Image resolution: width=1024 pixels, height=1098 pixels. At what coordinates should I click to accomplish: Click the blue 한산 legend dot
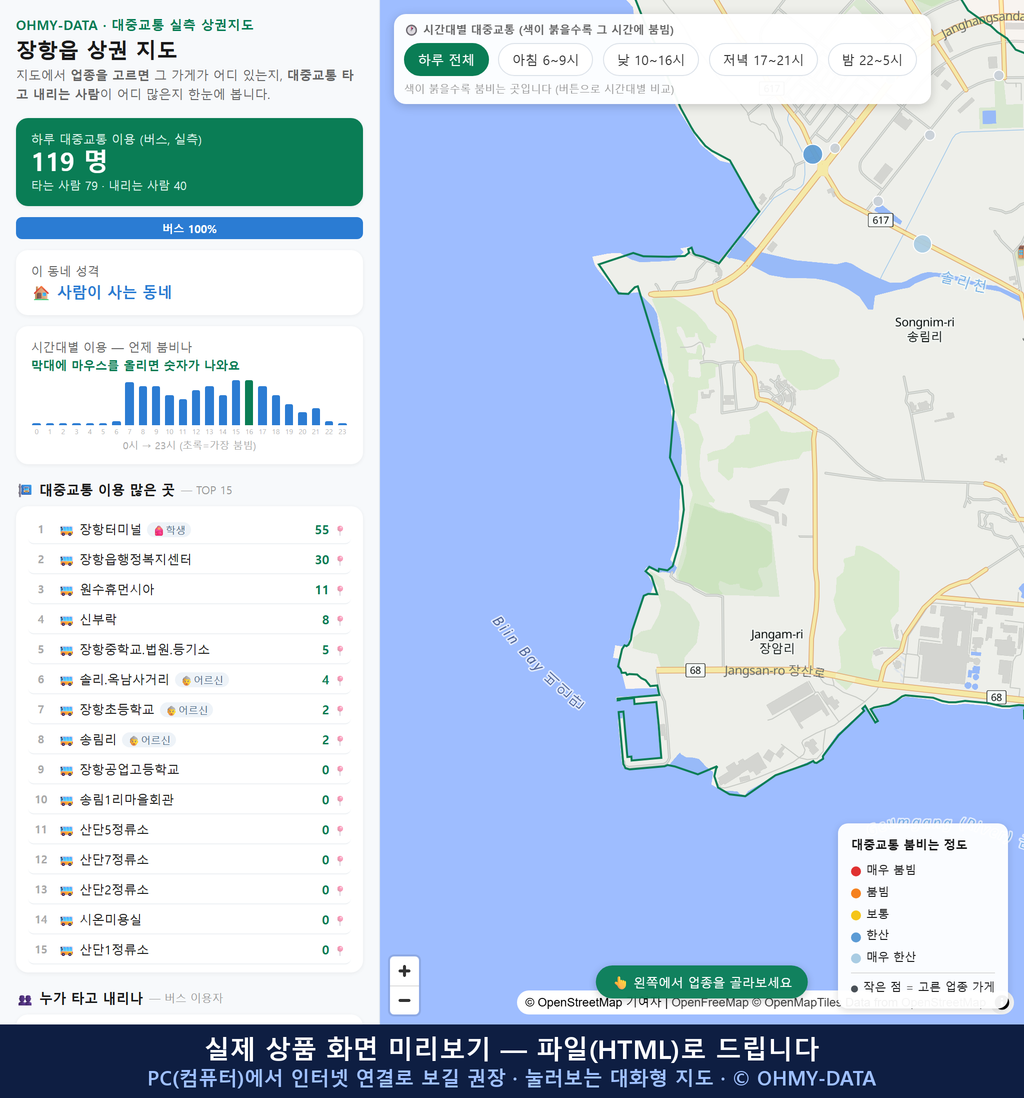[855, 936]
